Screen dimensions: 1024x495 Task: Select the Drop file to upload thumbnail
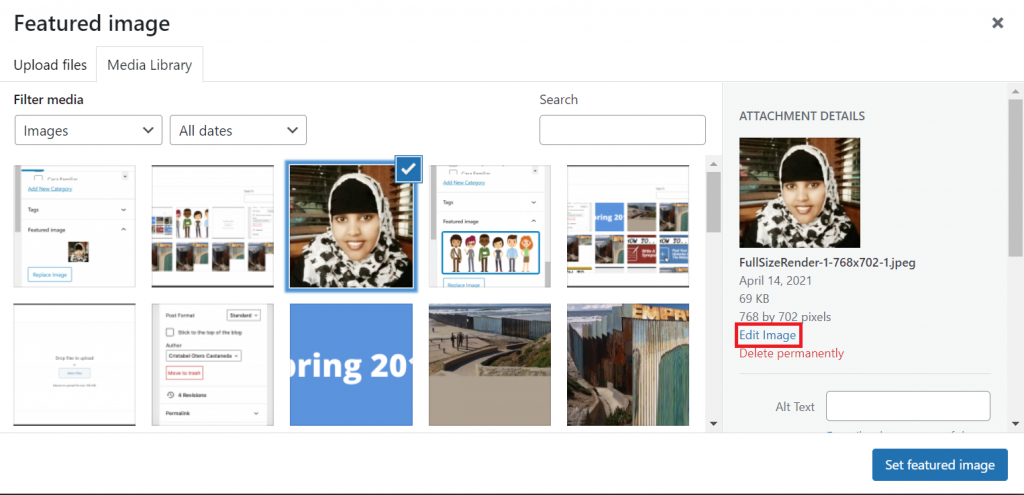[74, 364]
